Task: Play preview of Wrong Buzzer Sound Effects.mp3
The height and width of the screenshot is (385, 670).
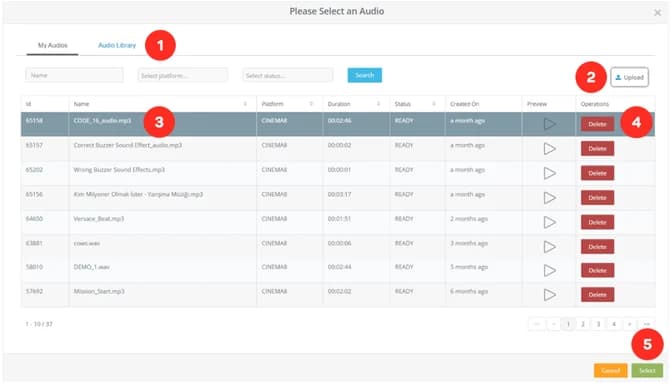Action: point(550,173)
